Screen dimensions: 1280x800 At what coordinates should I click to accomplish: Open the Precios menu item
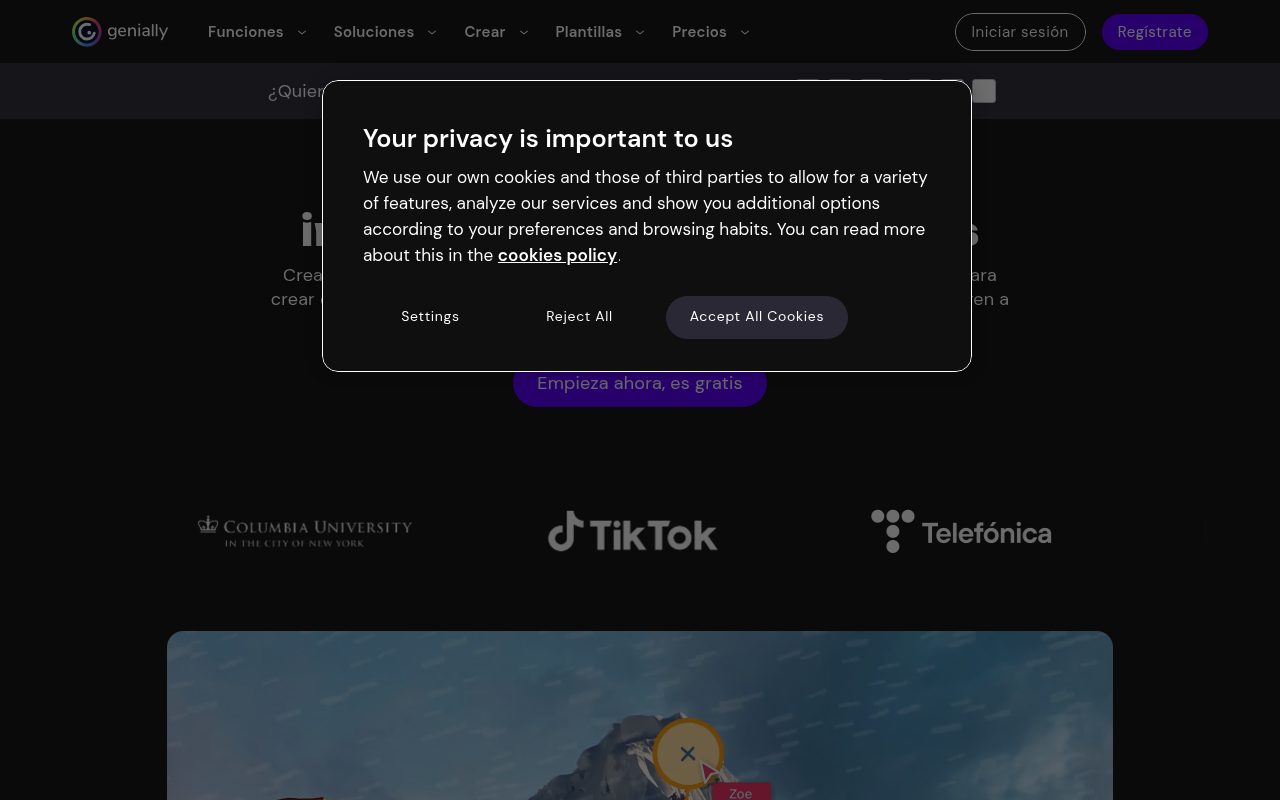(699, 32)
